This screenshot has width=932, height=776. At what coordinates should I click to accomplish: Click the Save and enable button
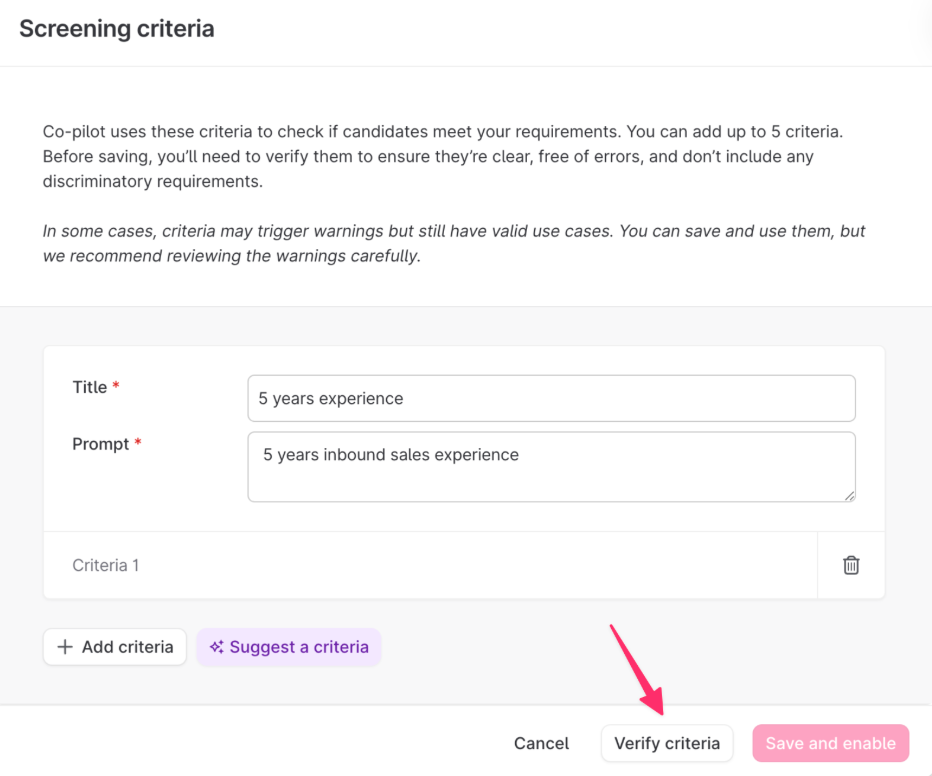point(830,743)
